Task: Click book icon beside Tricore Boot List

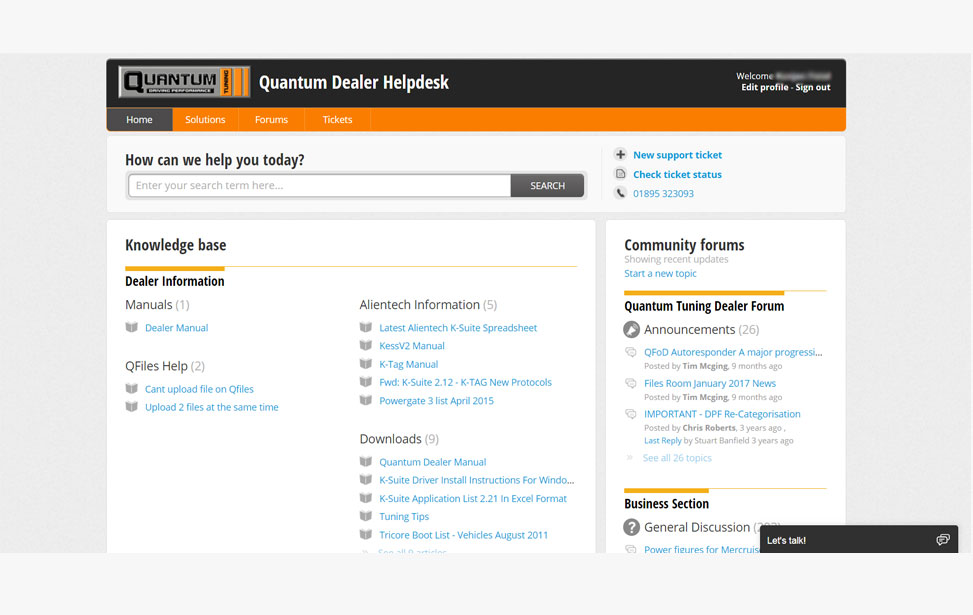Action: pyautogui.click(x=365, y=534)
